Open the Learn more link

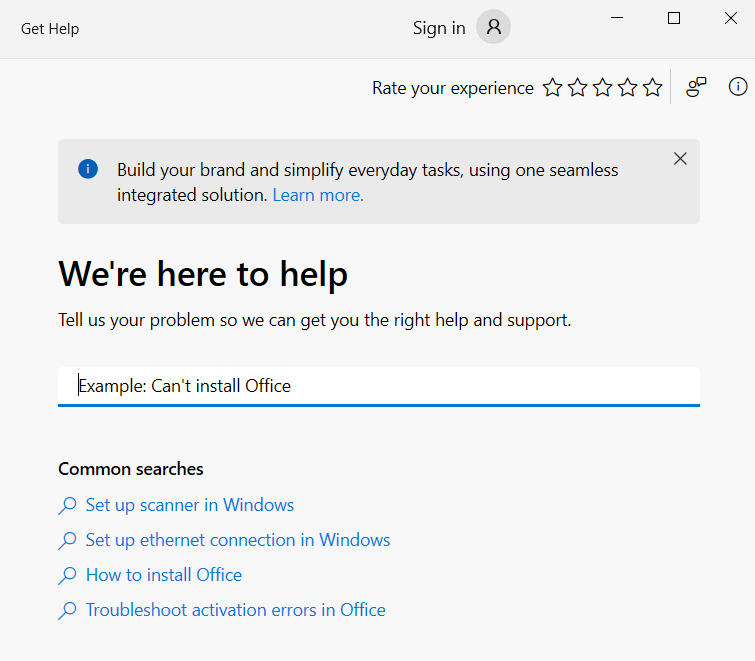click(318, 195)
